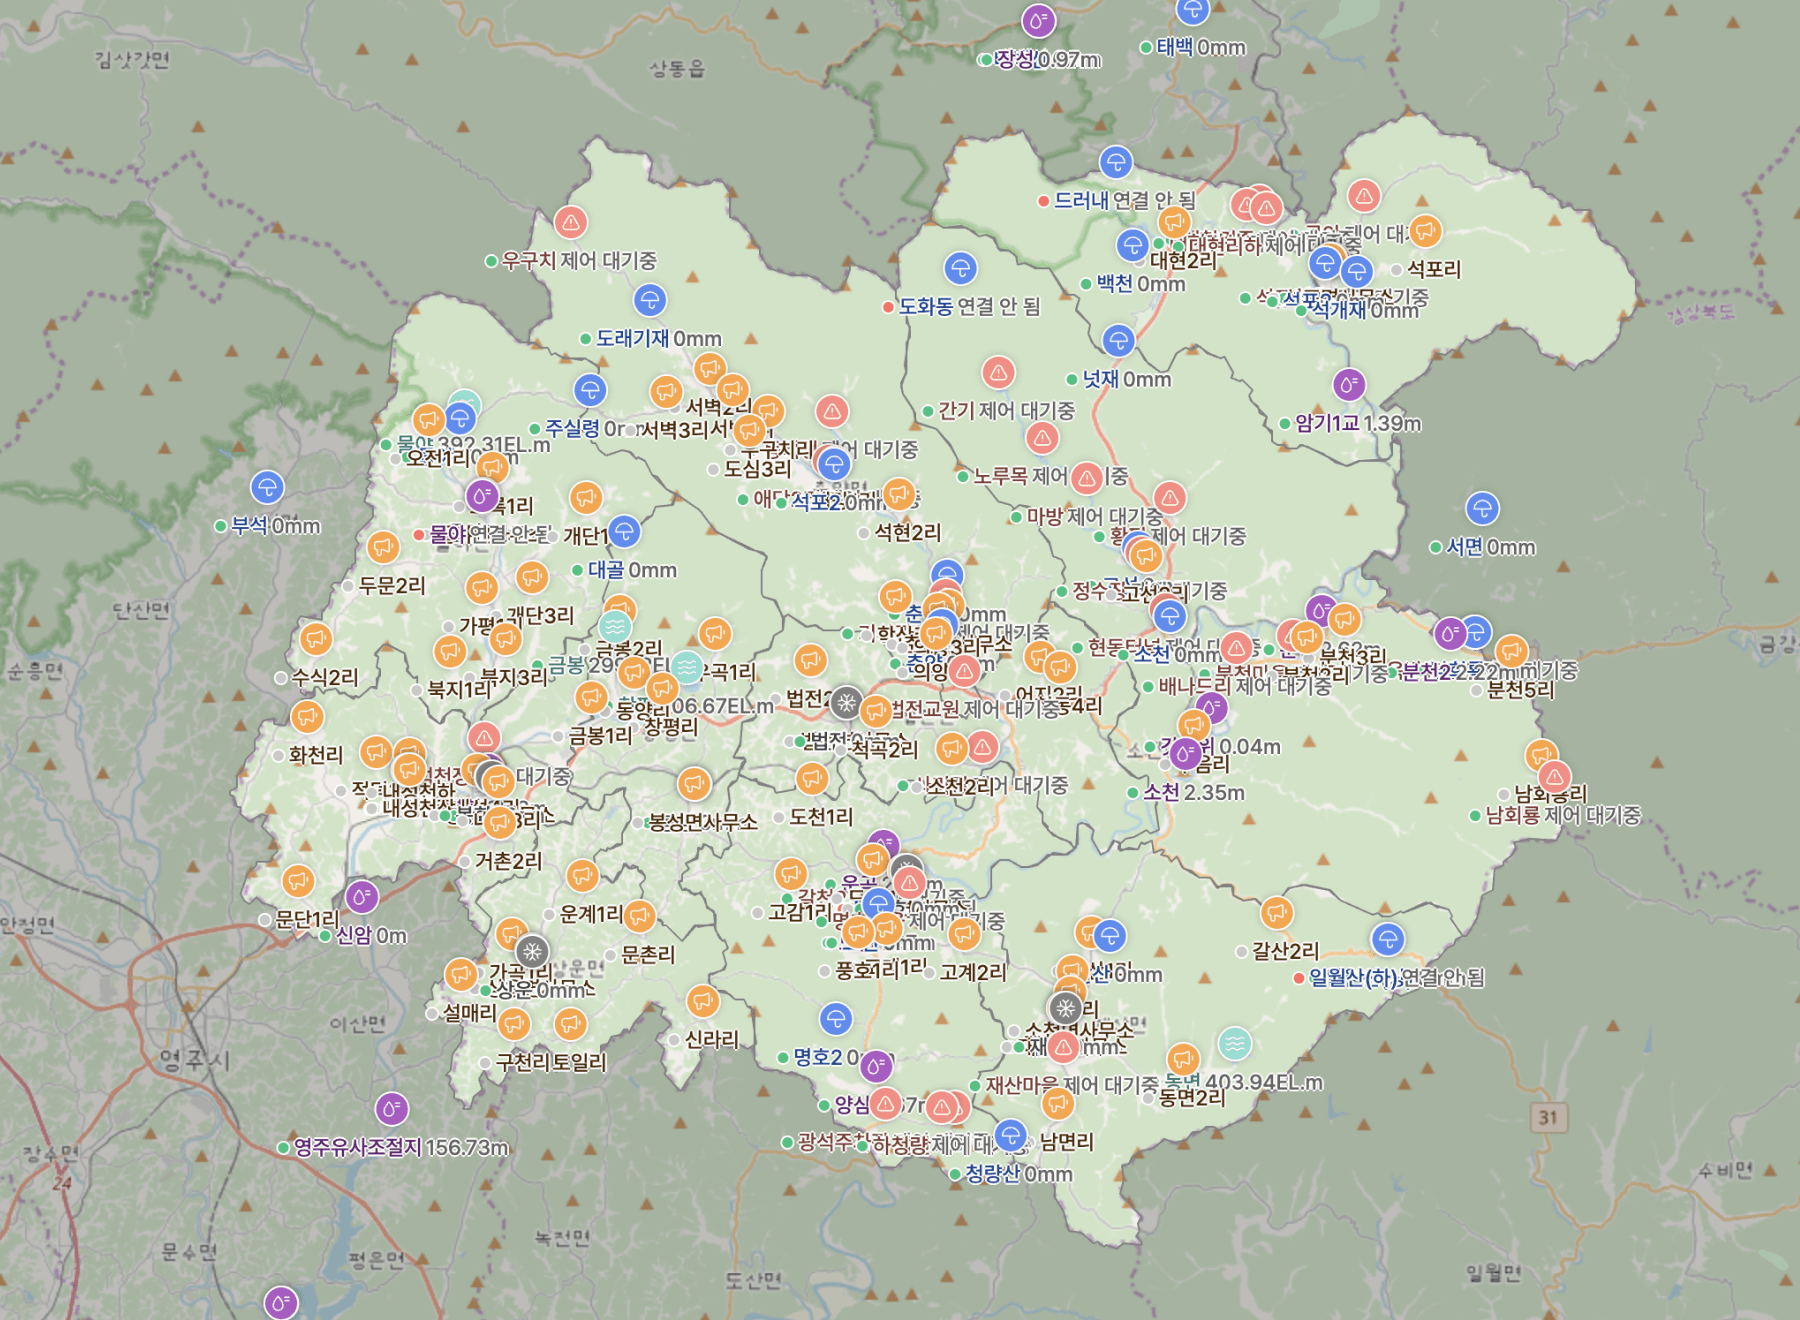Open the blue rain gauge icon above 넛재

tap(1118, 341)
